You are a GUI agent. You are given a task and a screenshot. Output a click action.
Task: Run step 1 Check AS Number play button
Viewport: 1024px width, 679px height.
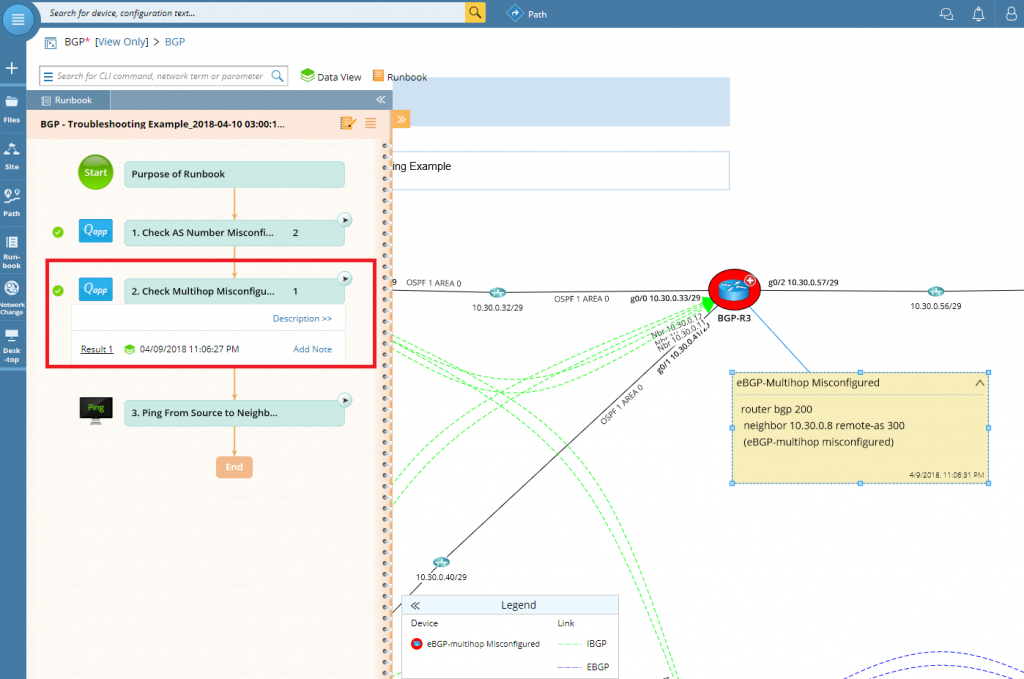345,220
